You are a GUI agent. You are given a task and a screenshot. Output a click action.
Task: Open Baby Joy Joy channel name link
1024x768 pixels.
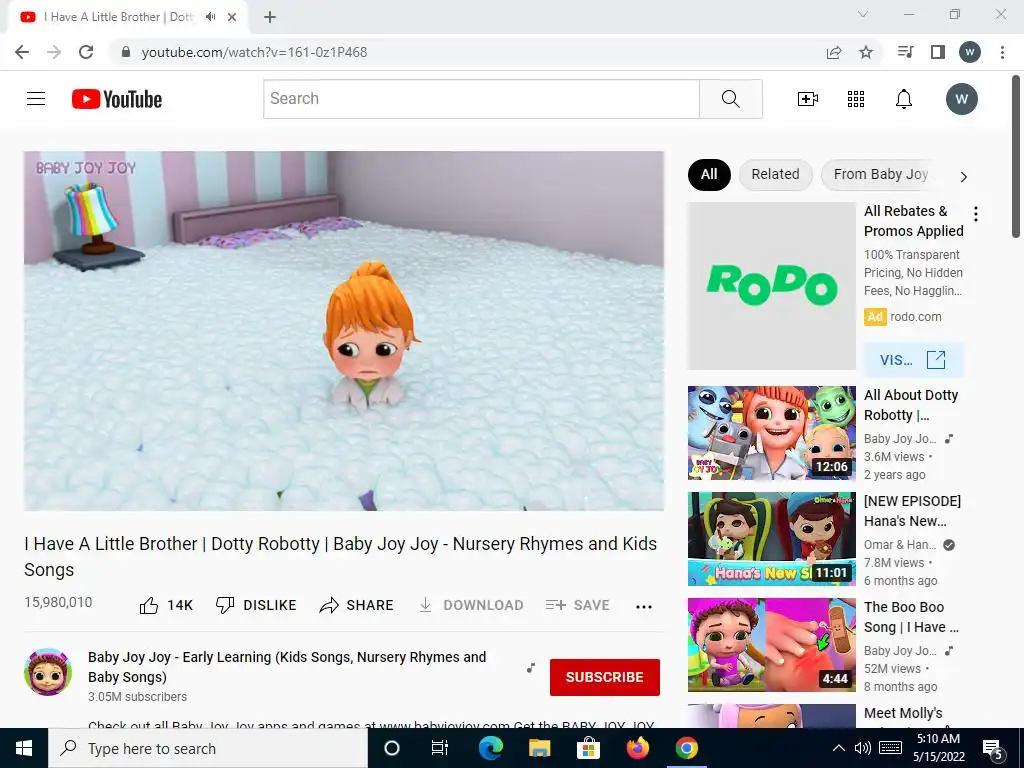(287, 667)
